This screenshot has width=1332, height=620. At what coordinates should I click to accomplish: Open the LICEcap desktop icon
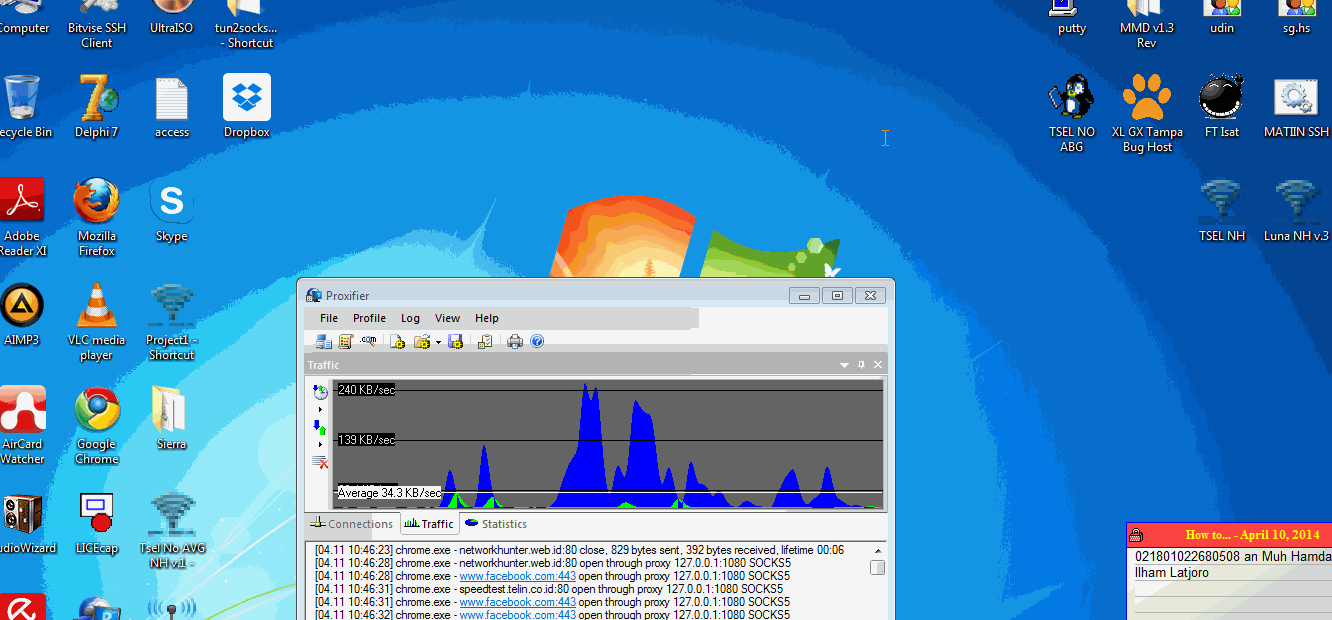coord(97,522)
